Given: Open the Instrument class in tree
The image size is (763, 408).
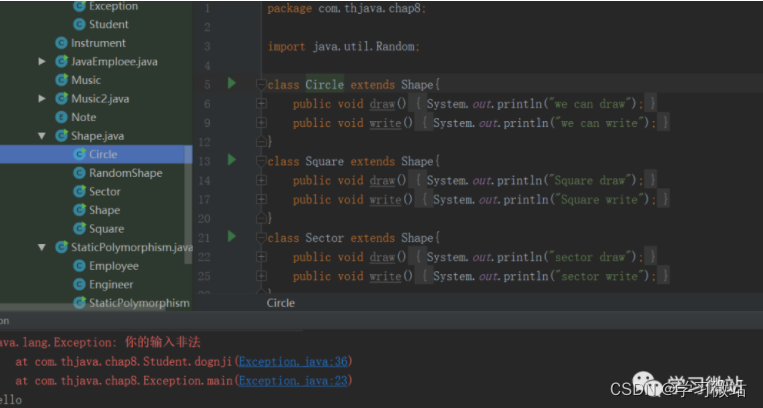Looking at the screenshot, I should point(98,43).
